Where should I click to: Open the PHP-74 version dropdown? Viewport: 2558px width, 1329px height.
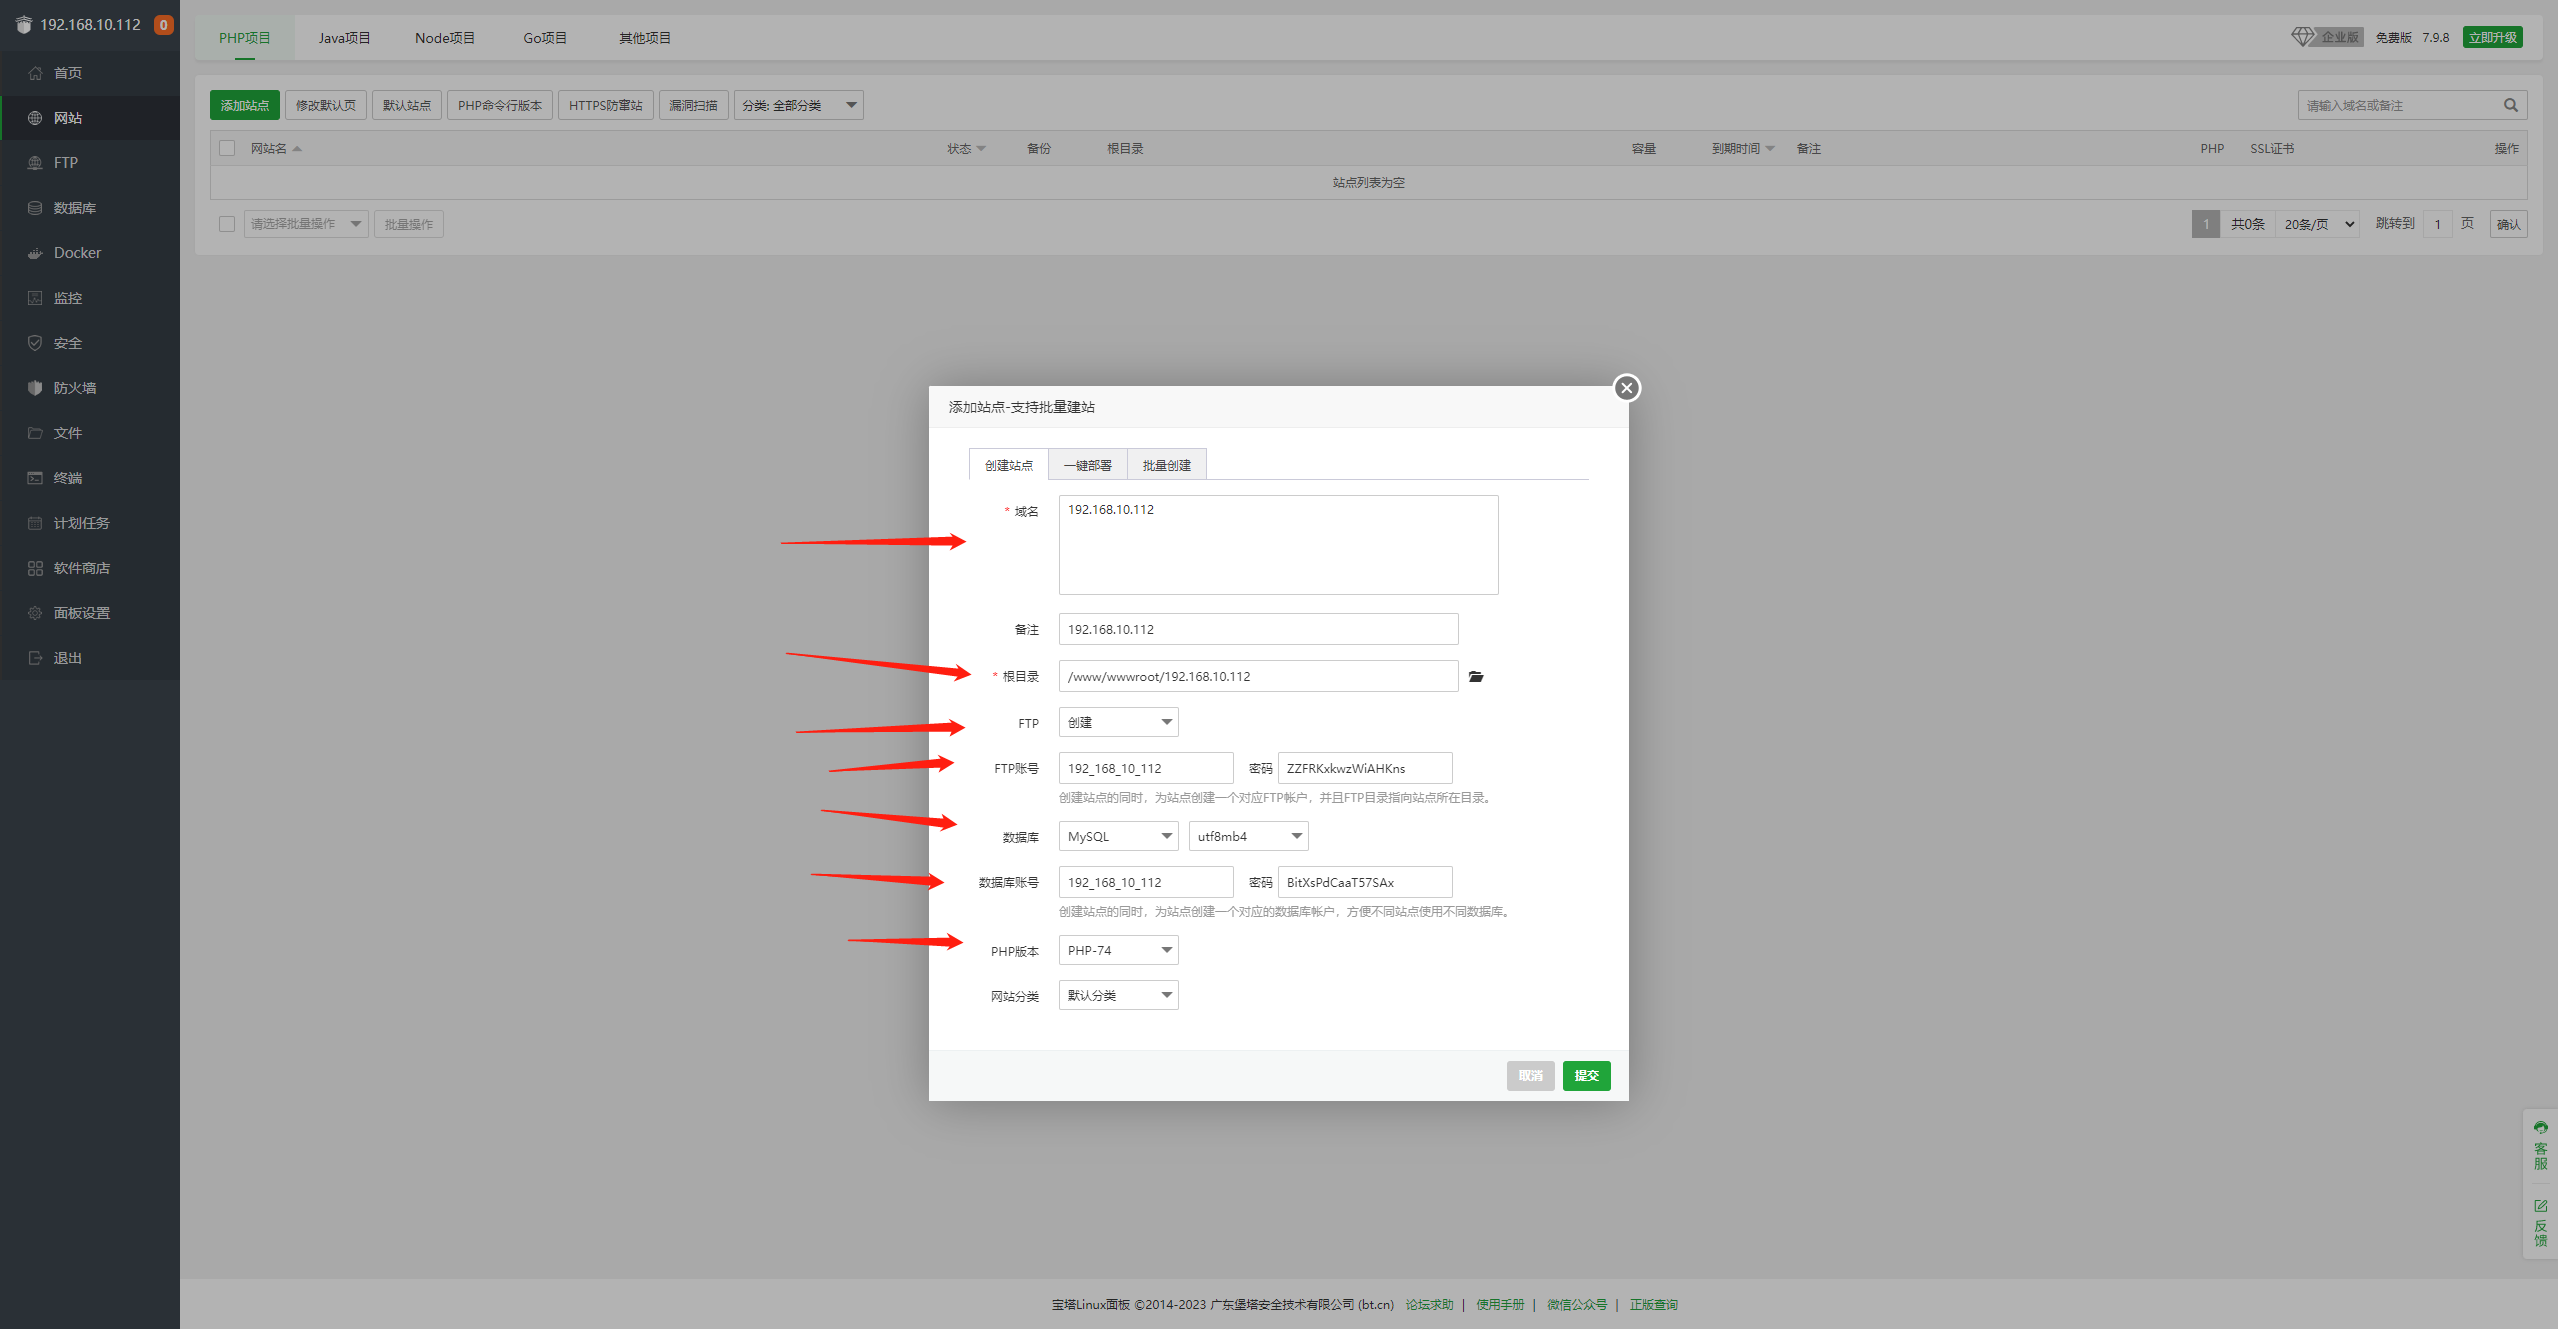1118,950
